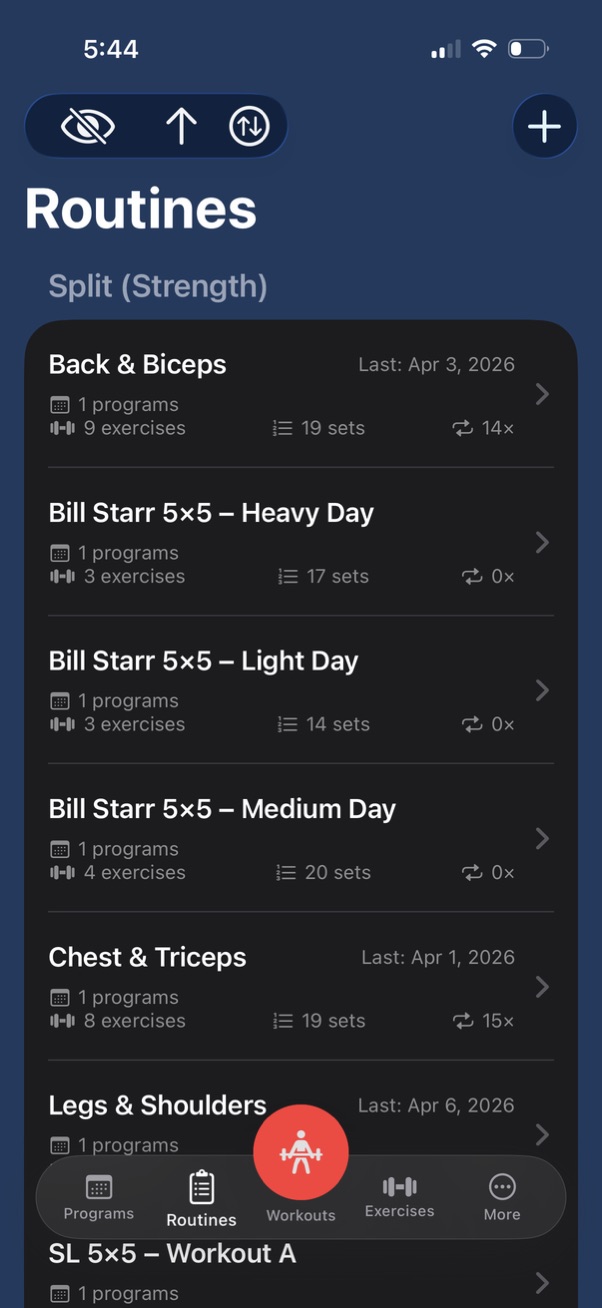Image resolution: width=602 pixels, height=1308 pixels.
Task: Toggle hidden routines with the eye-slash icon
Action: tap(89, 126)
